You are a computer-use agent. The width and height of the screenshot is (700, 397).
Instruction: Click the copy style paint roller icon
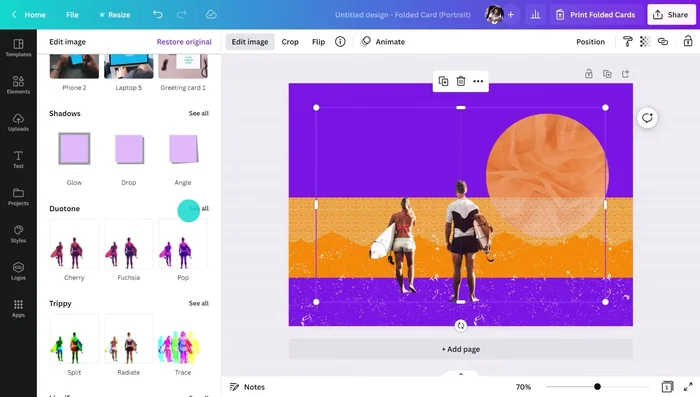[x=627, y=42]
